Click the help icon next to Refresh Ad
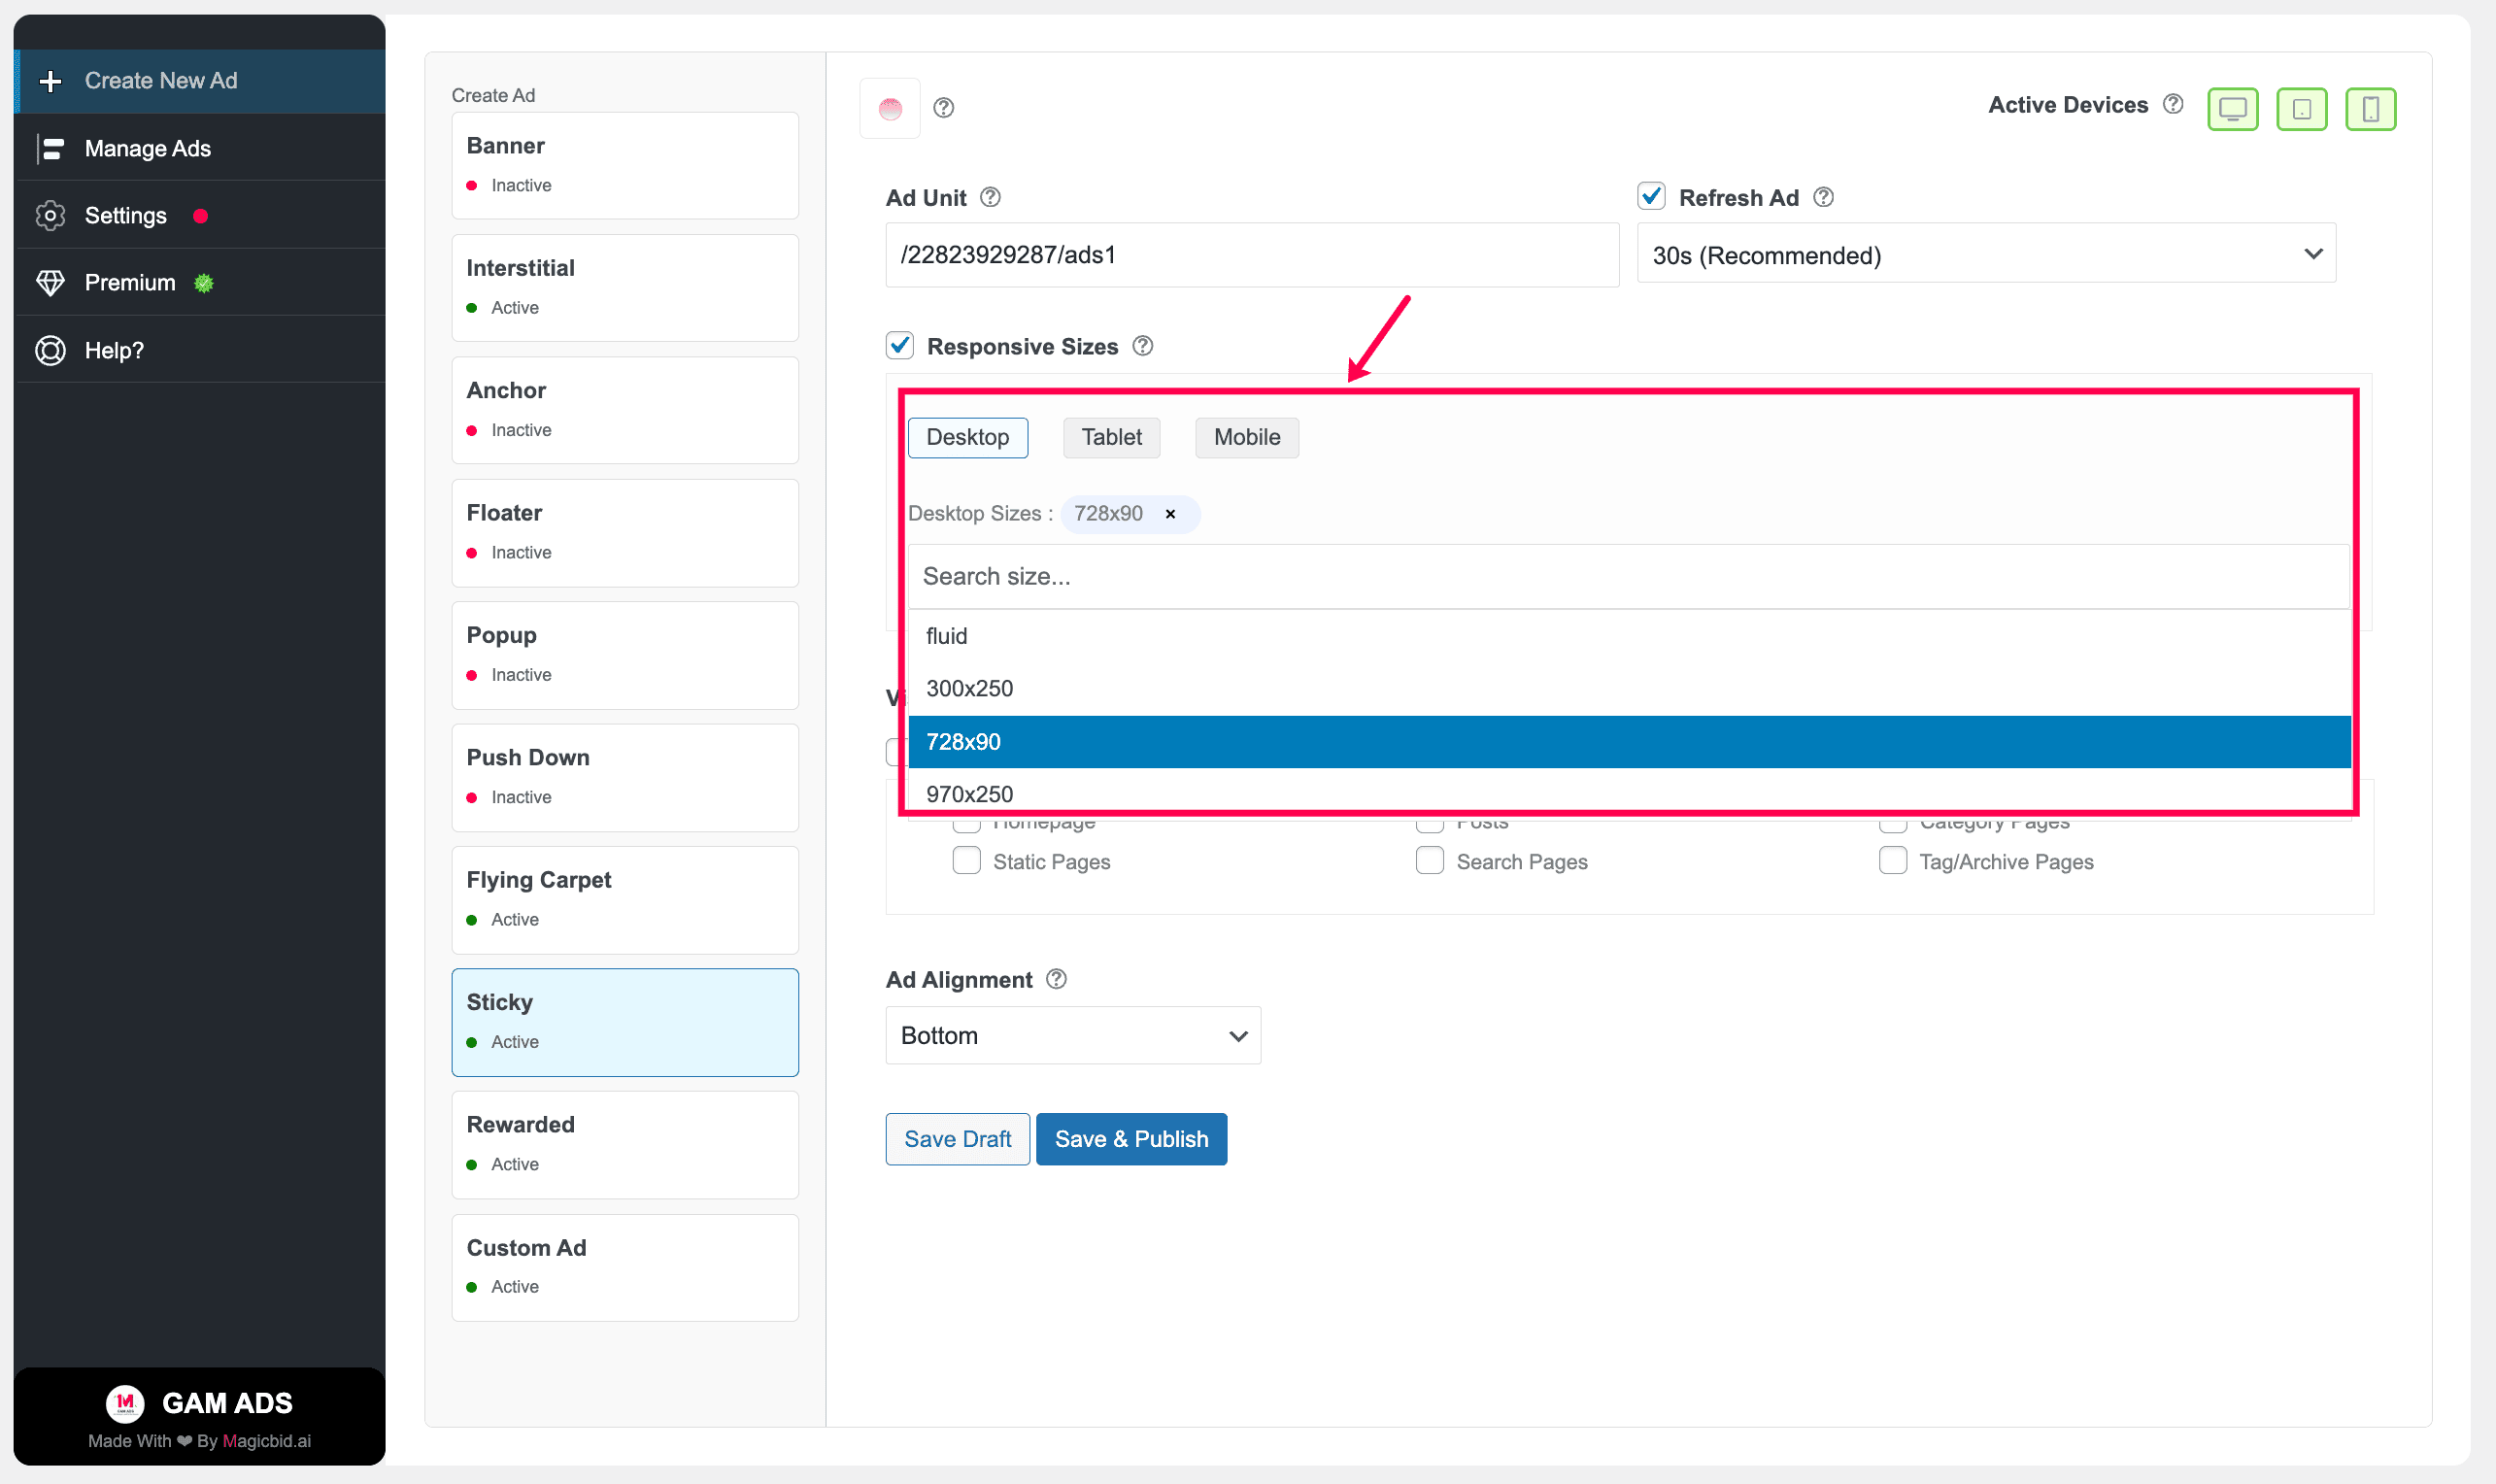 [1823, 197]
